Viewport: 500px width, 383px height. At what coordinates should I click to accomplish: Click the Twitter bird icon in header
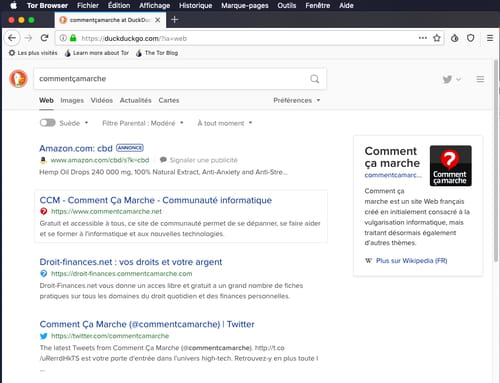pyautogui.click(x=447, y=79)
